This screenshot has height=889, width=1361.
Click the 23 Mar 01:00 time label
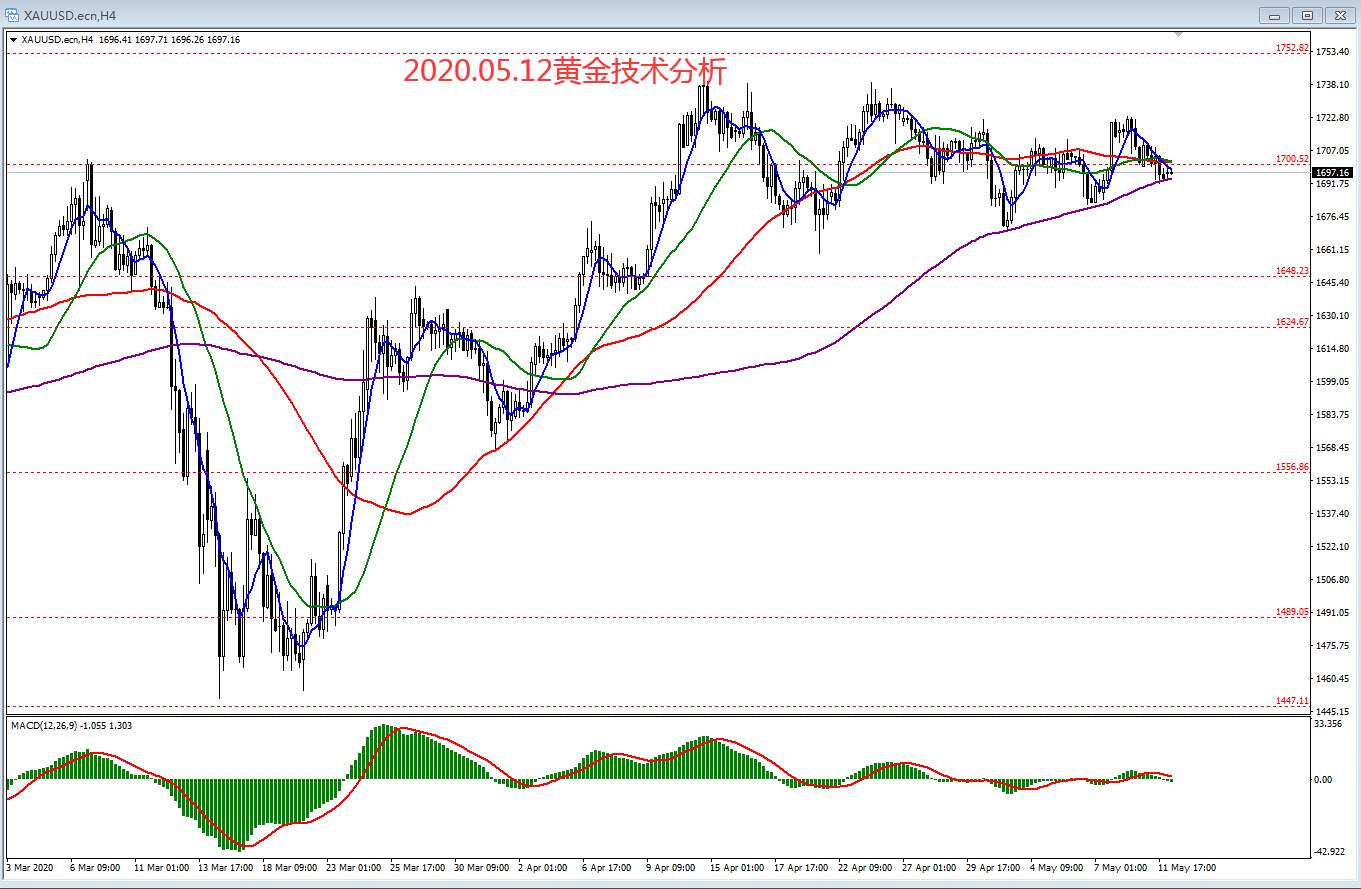pos(355,868)
